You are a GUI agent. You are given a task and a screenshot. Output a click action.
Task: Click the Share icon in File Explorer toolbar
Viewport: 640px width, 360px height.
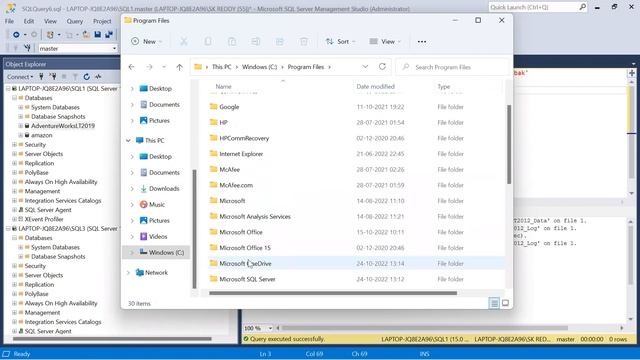coord(280,42)
